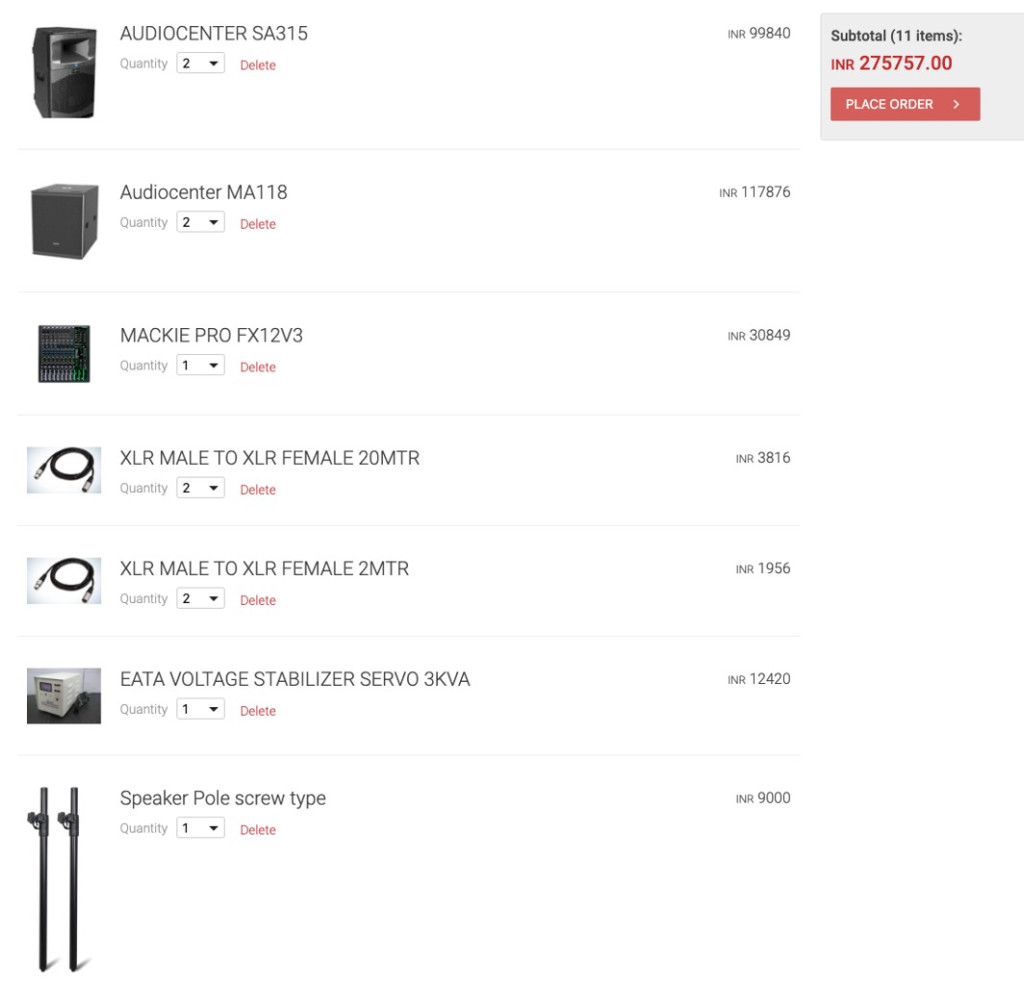The width and height of the screenshot is (1024, 985).
Task: Delete Audiocenter MA118 from the cart
Action: point(258,224)
